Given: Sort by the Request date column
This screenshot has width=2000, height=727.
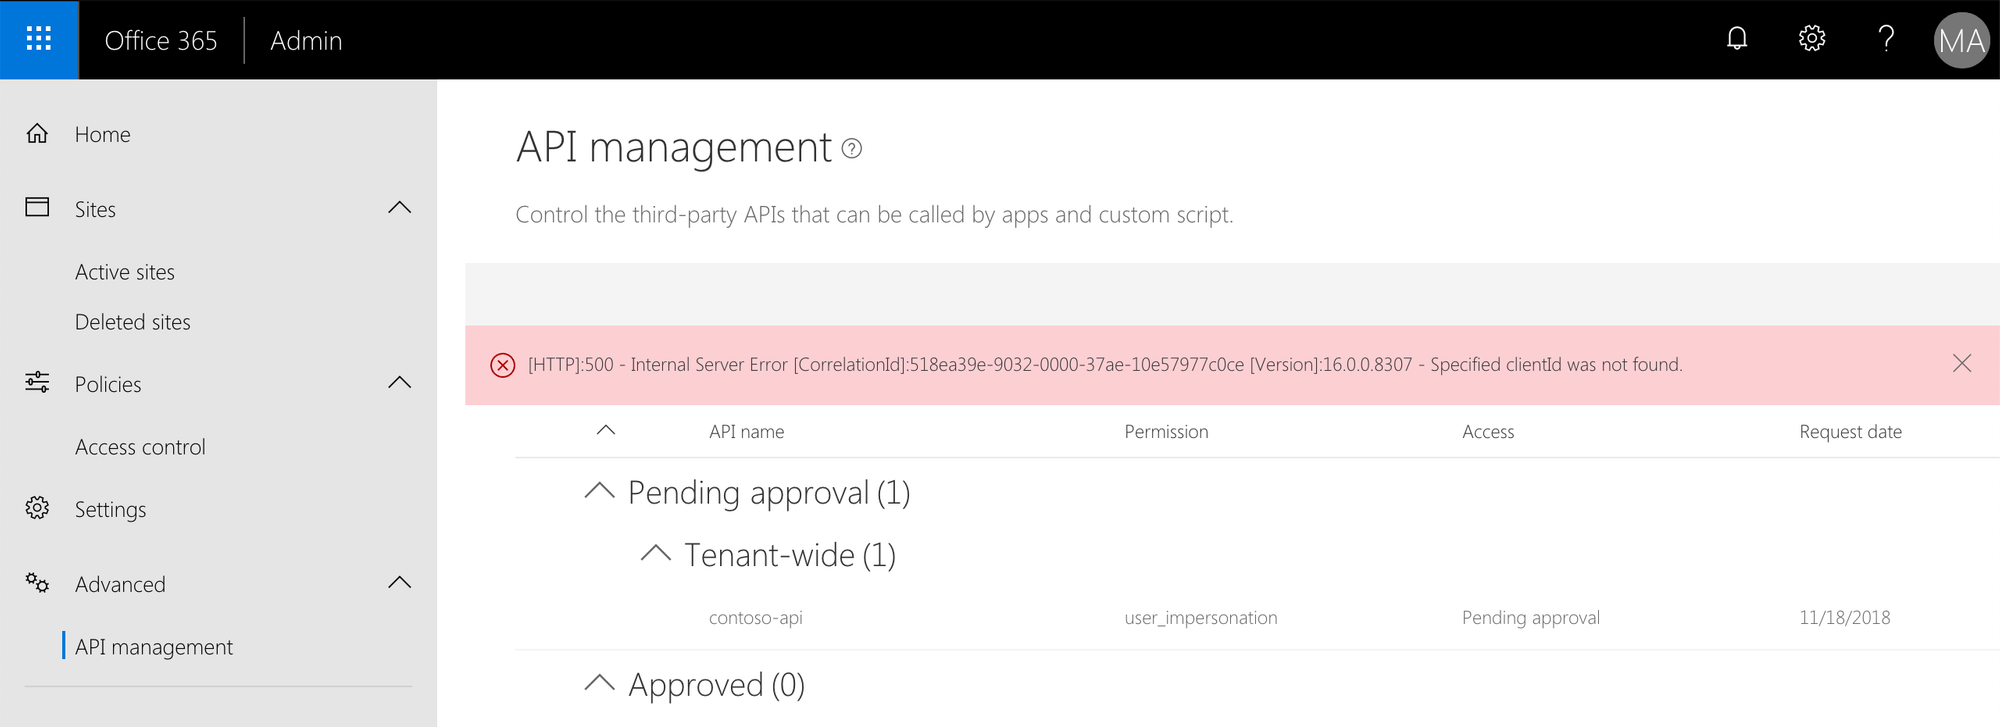Looking at the screenshot, I should point(1850,432).
